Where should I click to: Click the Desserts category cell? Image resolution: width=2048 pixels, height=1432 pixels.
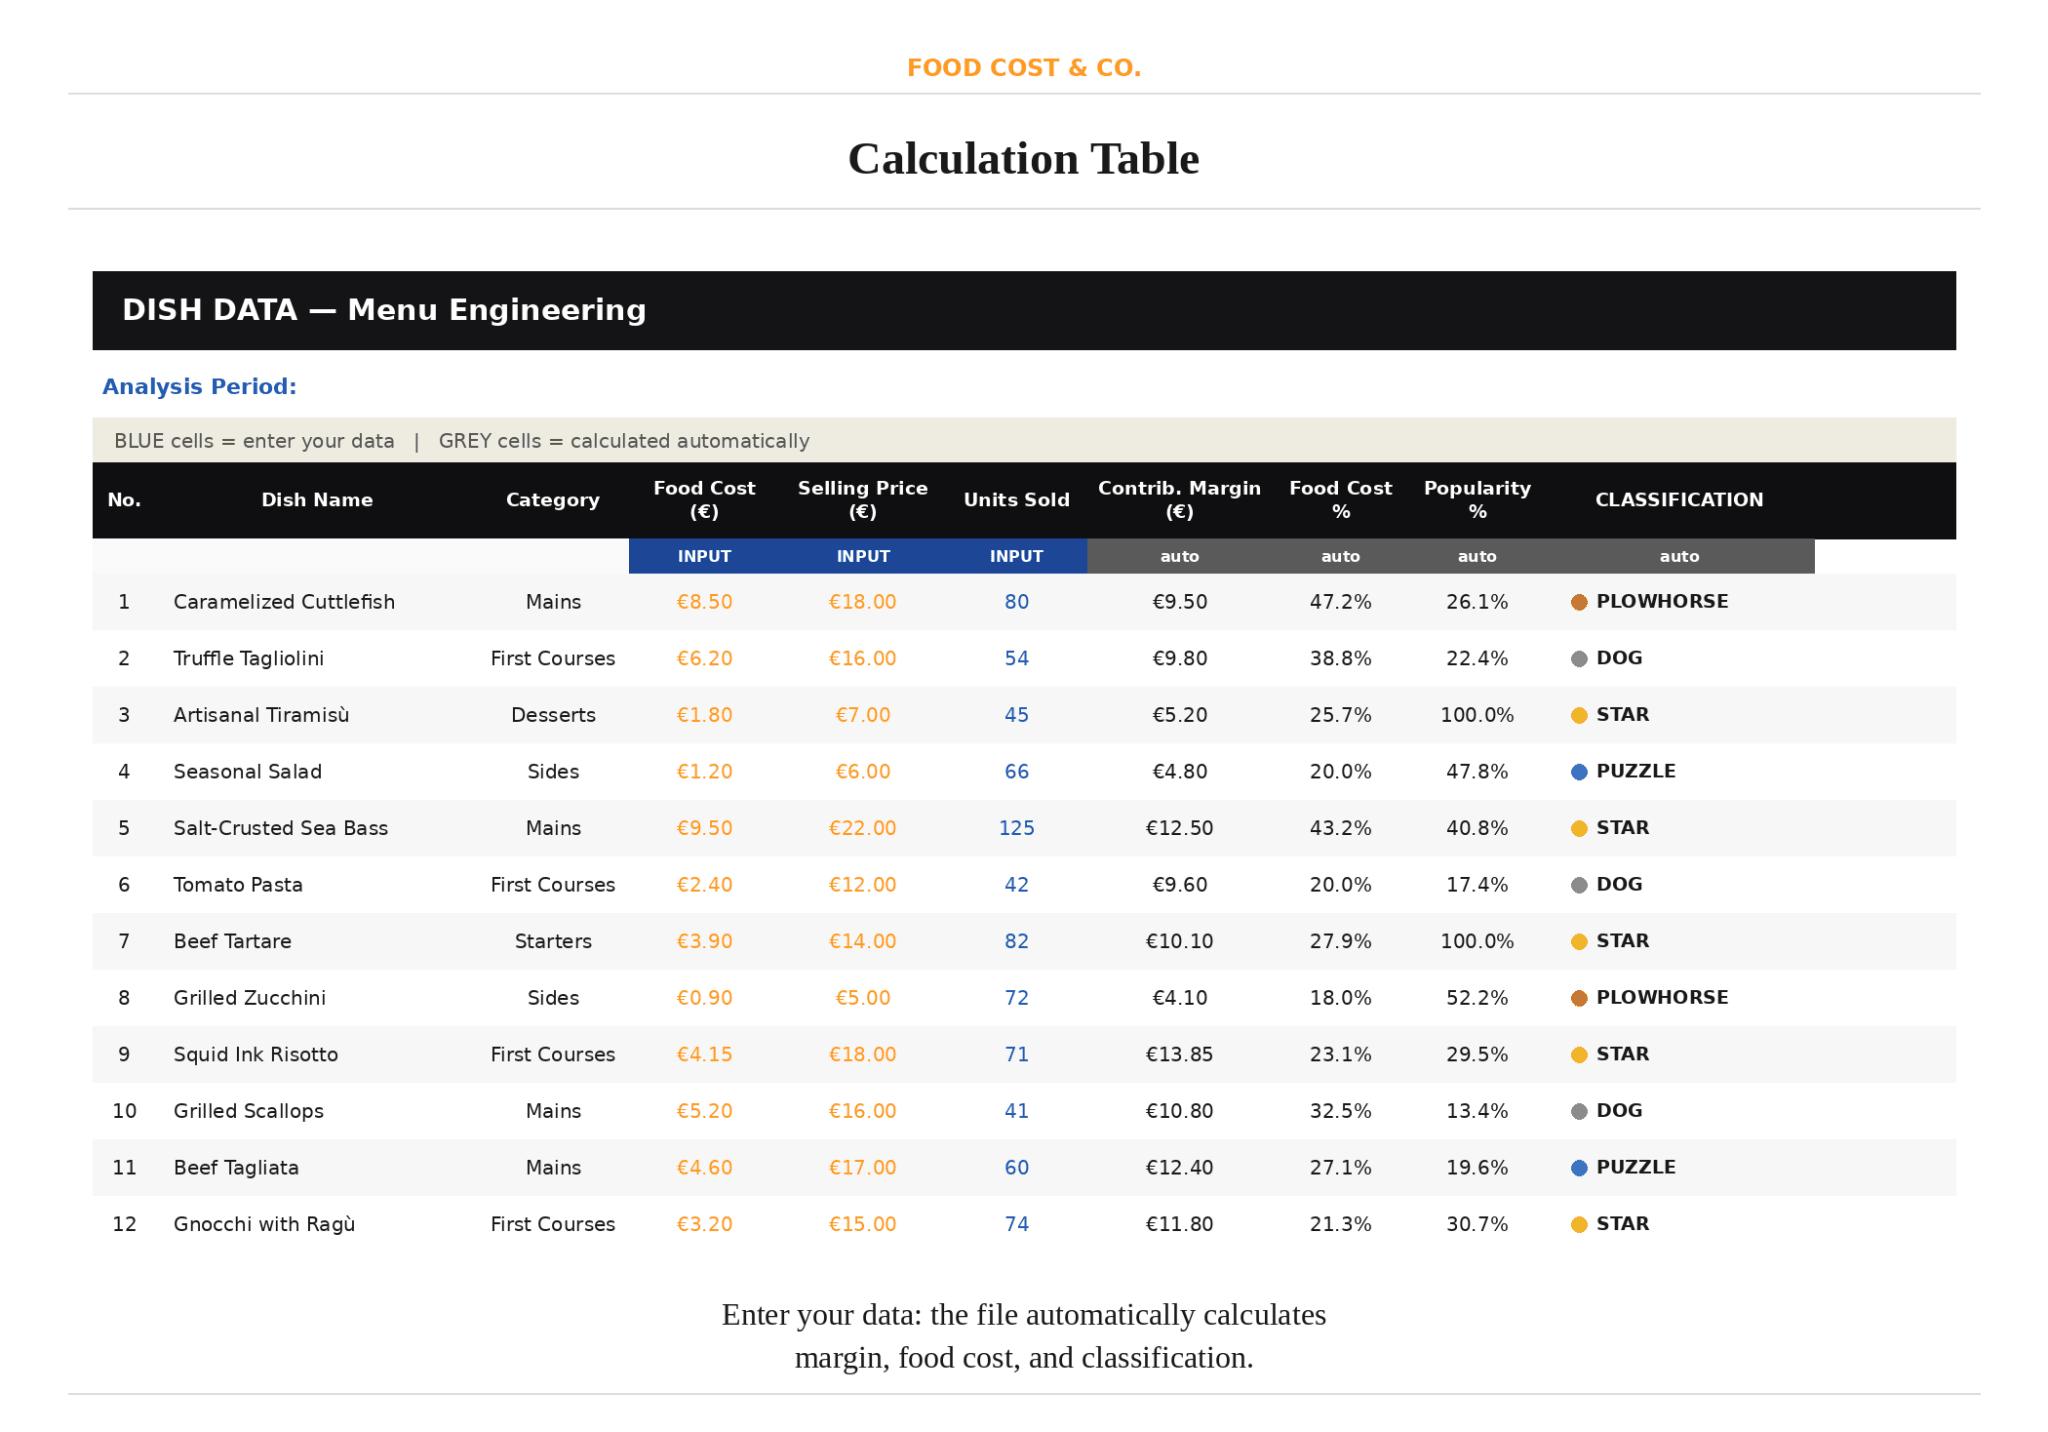click(x=553, y=715)
